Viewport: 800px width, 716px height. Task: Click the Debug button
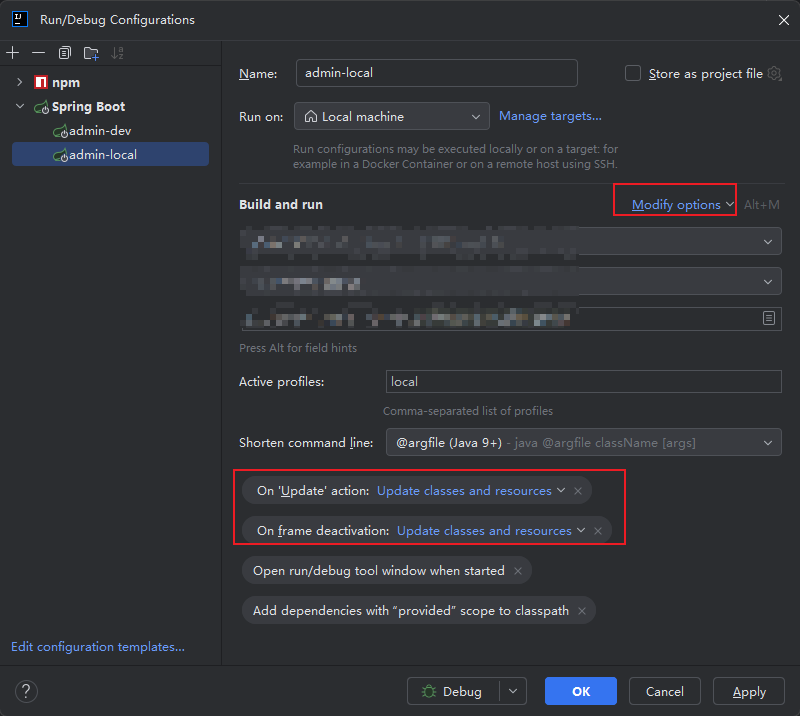(x=453, y=692)
